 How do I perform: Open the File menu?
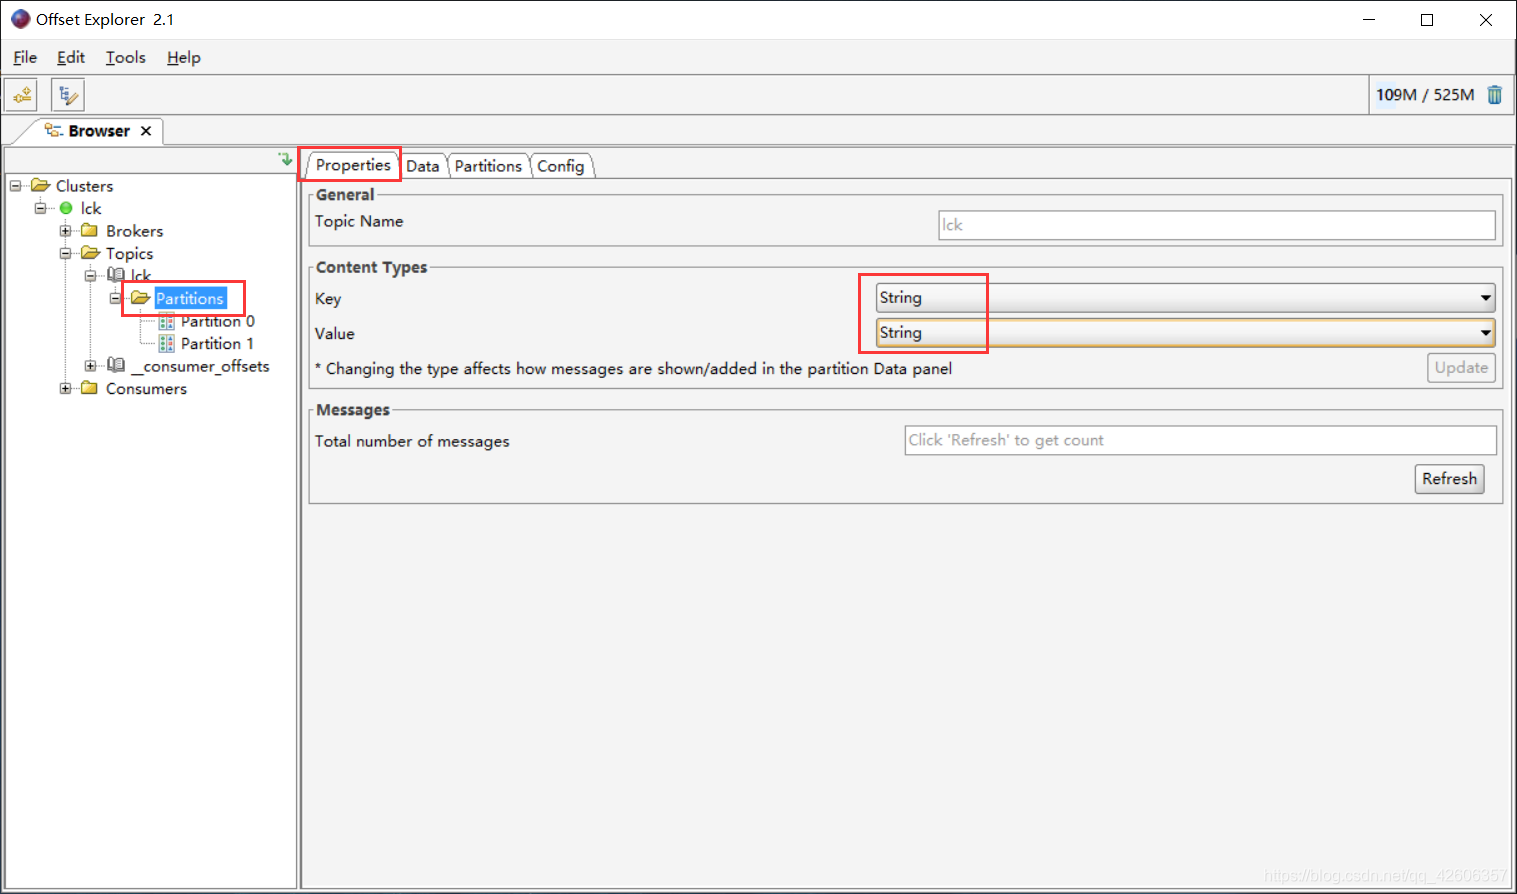25,57
